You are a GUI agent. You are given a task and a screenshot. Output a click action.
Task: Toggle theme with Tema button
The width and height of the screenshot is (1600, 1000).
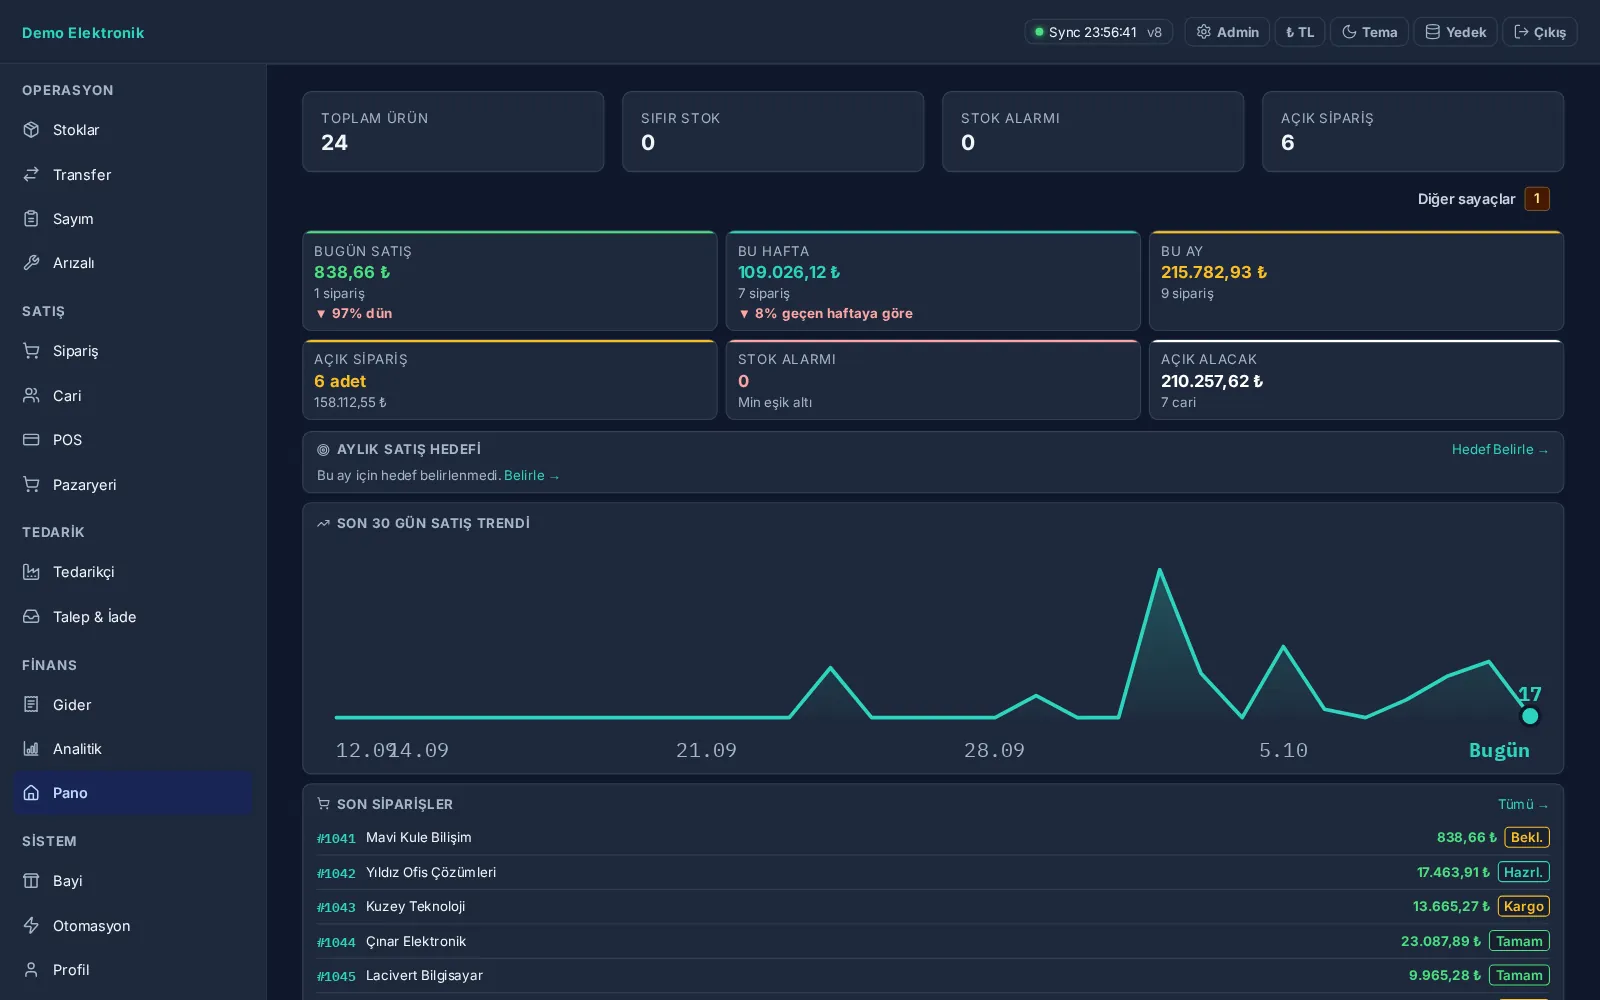[x=1369, y=32]
